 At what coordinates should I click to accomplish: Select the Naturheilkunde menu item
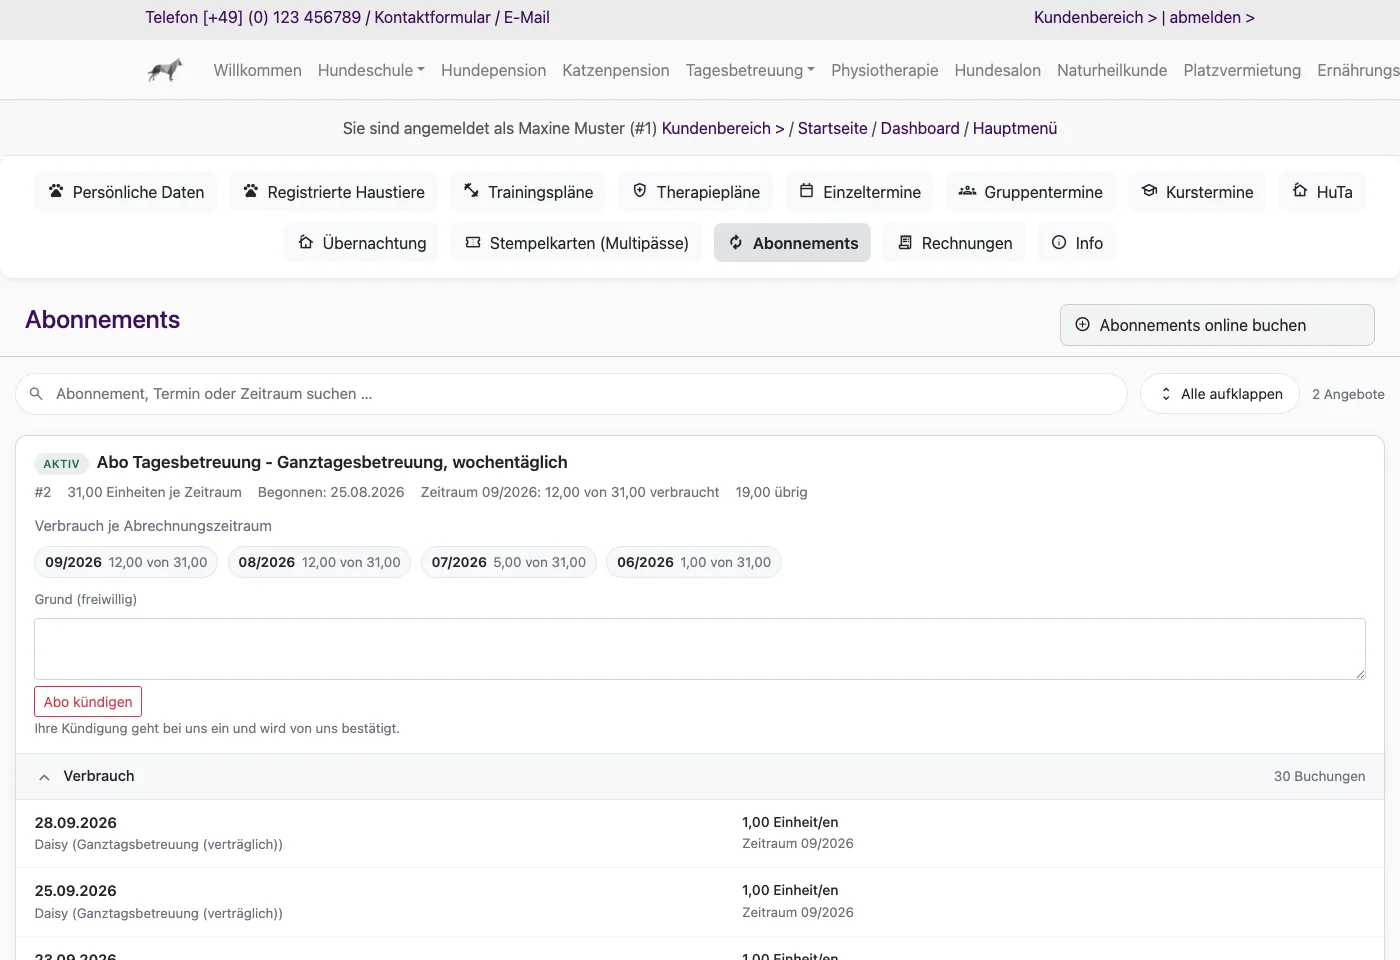coord(1112,70)
